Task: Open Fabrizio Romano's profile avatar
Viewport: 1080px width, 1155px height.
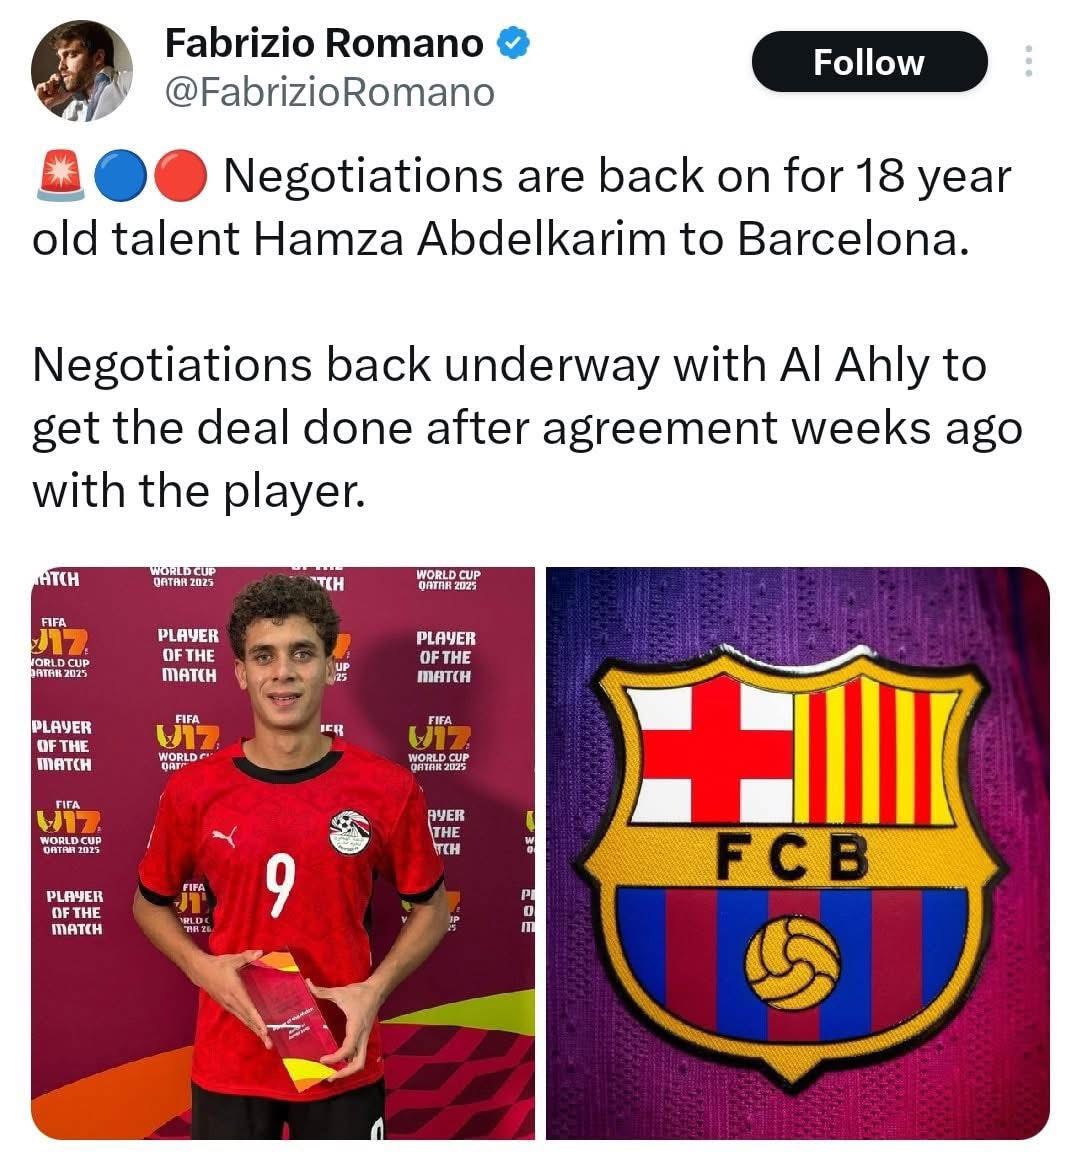Action: (82, 70)
